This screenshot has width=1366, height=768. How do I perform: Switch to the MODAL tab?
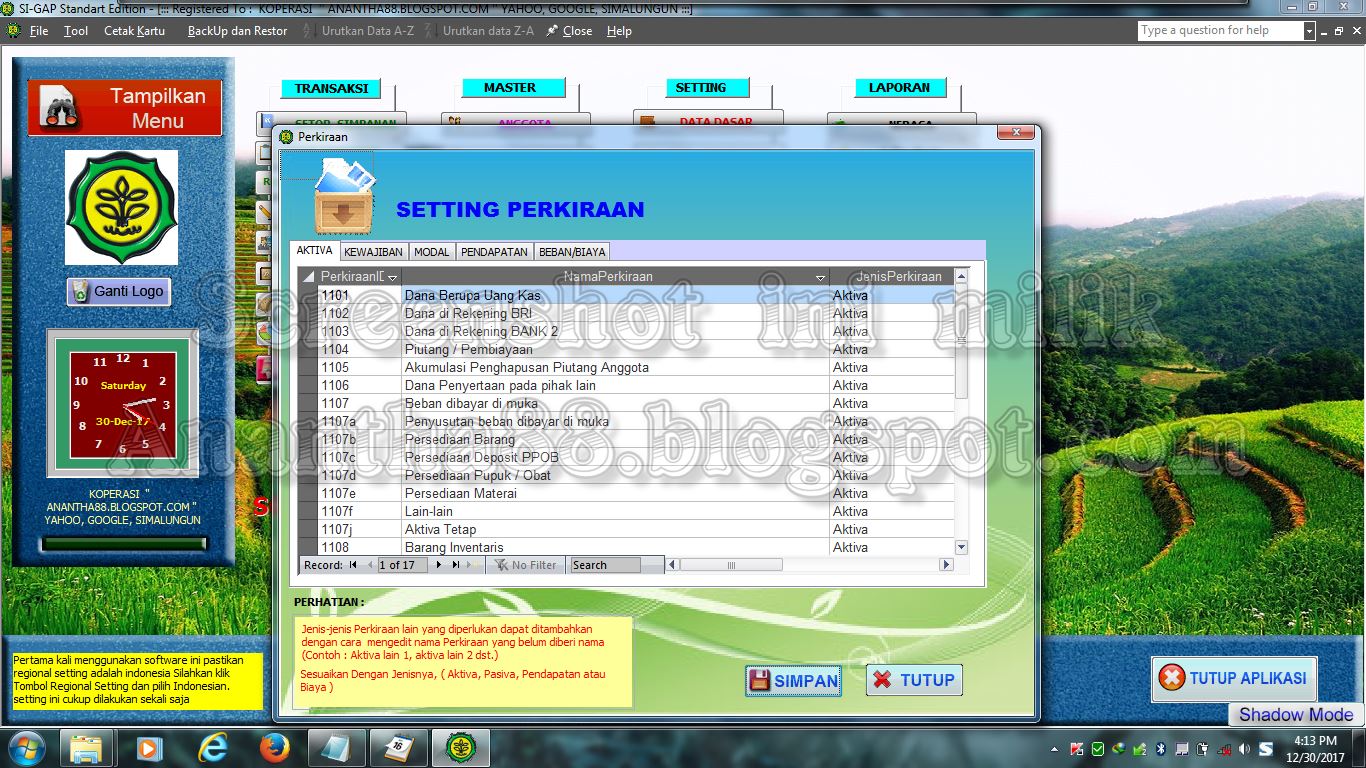[432, 252]
